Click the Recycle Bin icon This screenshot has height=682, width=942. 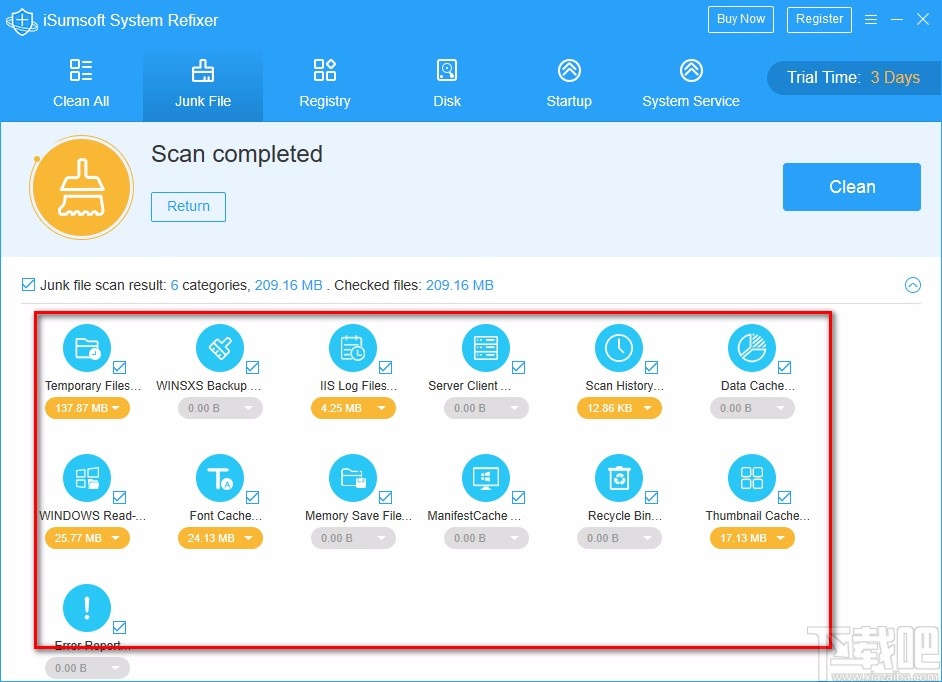(619, 478)
